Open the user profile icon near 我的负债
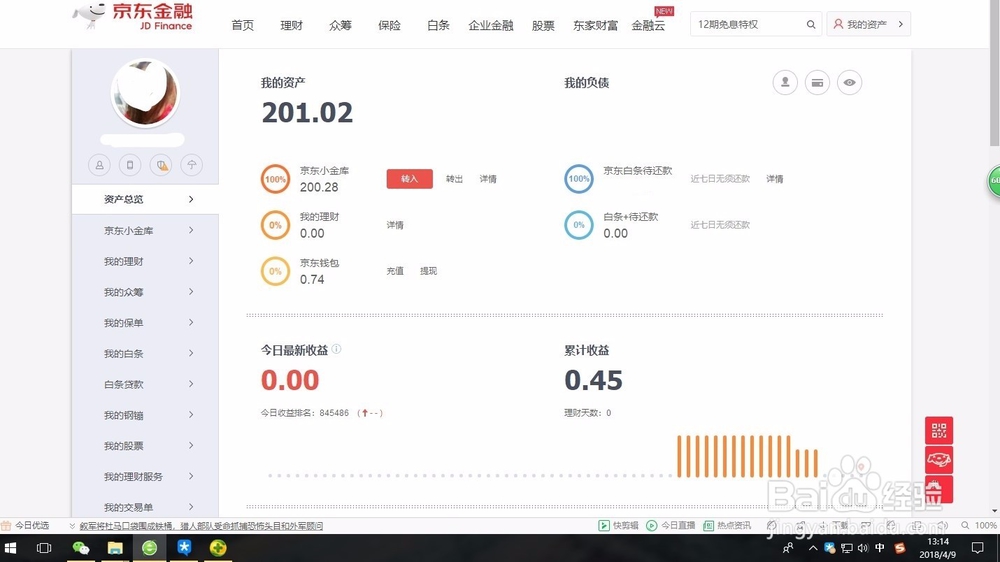Screen dimensions: 1000x562 point(785,83)
